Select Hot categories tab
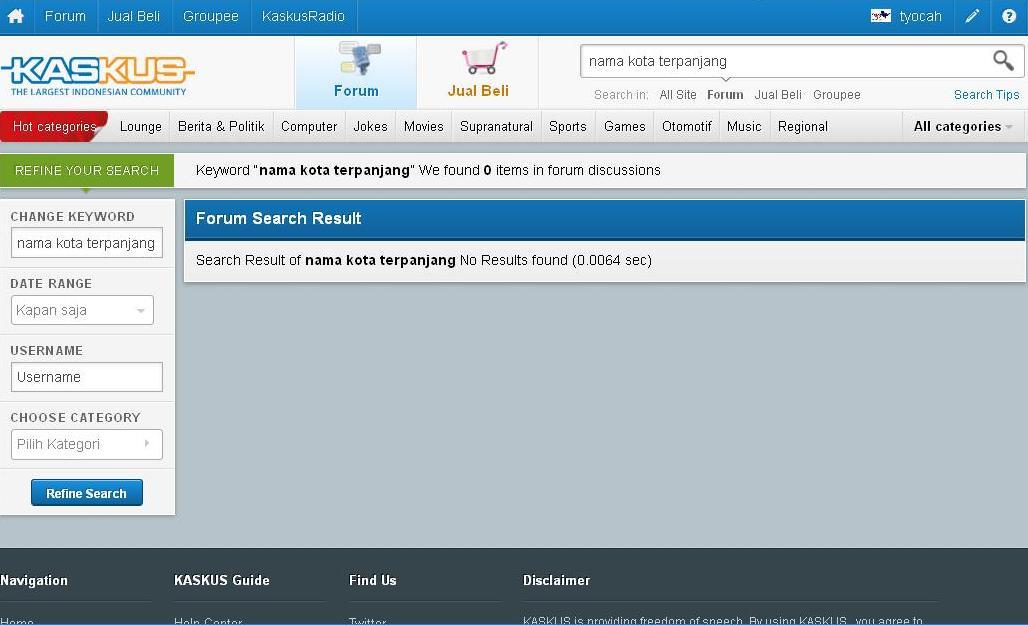The height and width of the screenshot is (625, 1028). click(x=54, y=127)
